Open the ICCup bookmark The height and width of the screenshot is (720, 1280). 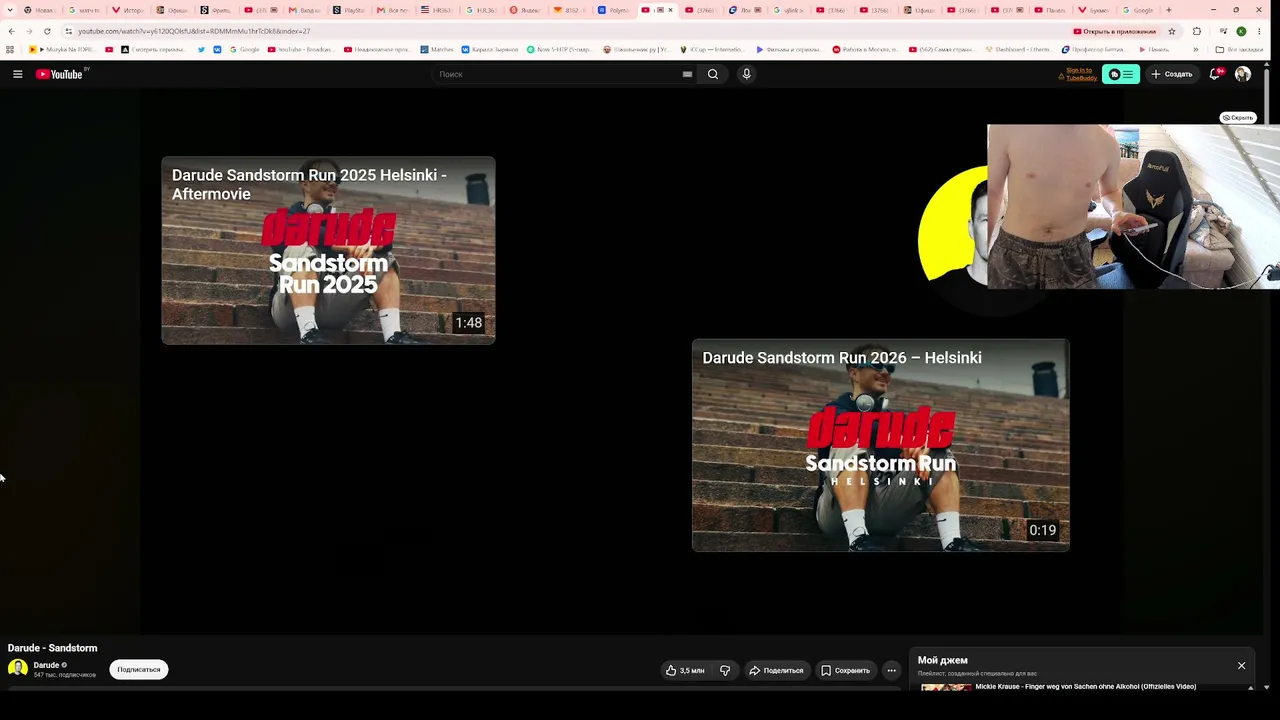pyautogui.click(x=711, y=49)
